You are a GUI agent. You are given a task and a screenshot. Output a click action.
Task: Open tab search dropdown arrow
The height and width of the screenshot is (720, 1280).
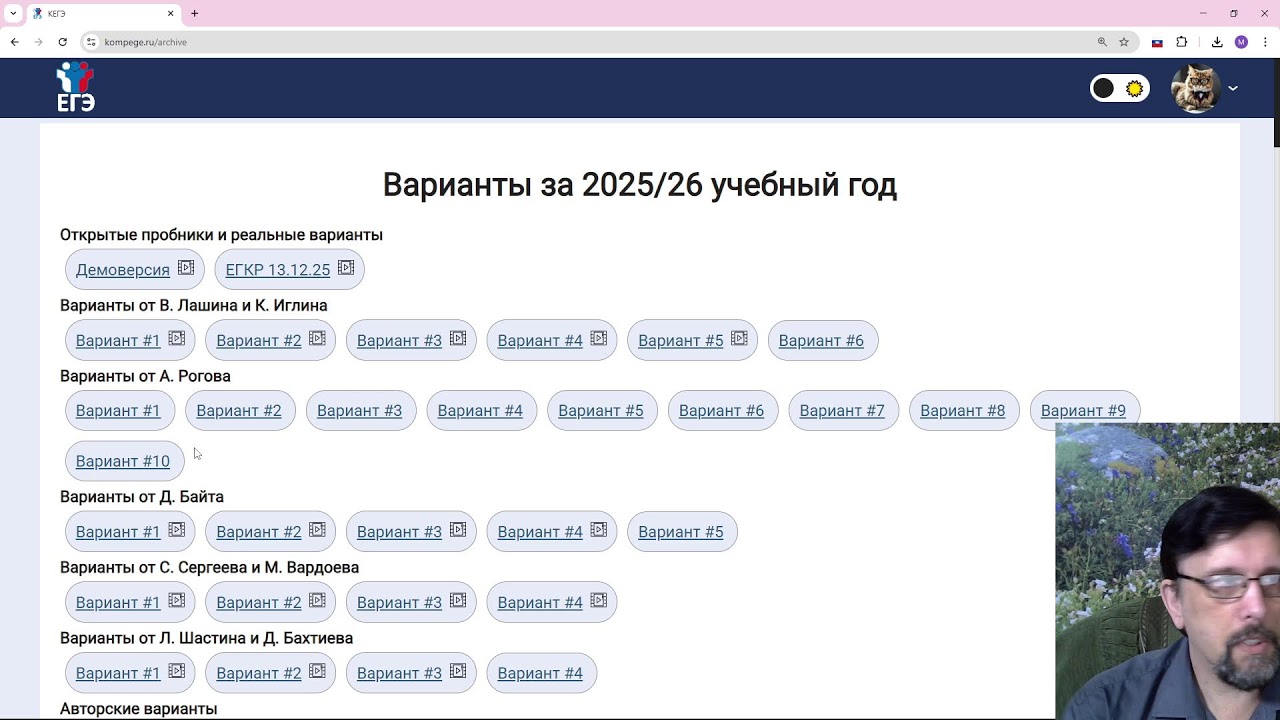coord(13,13)
